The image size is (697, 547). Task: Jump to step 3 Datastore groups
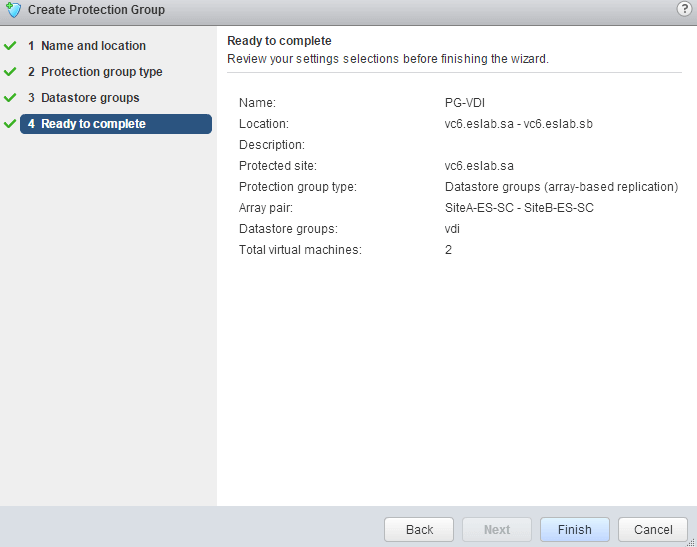[x=90, y=98]
